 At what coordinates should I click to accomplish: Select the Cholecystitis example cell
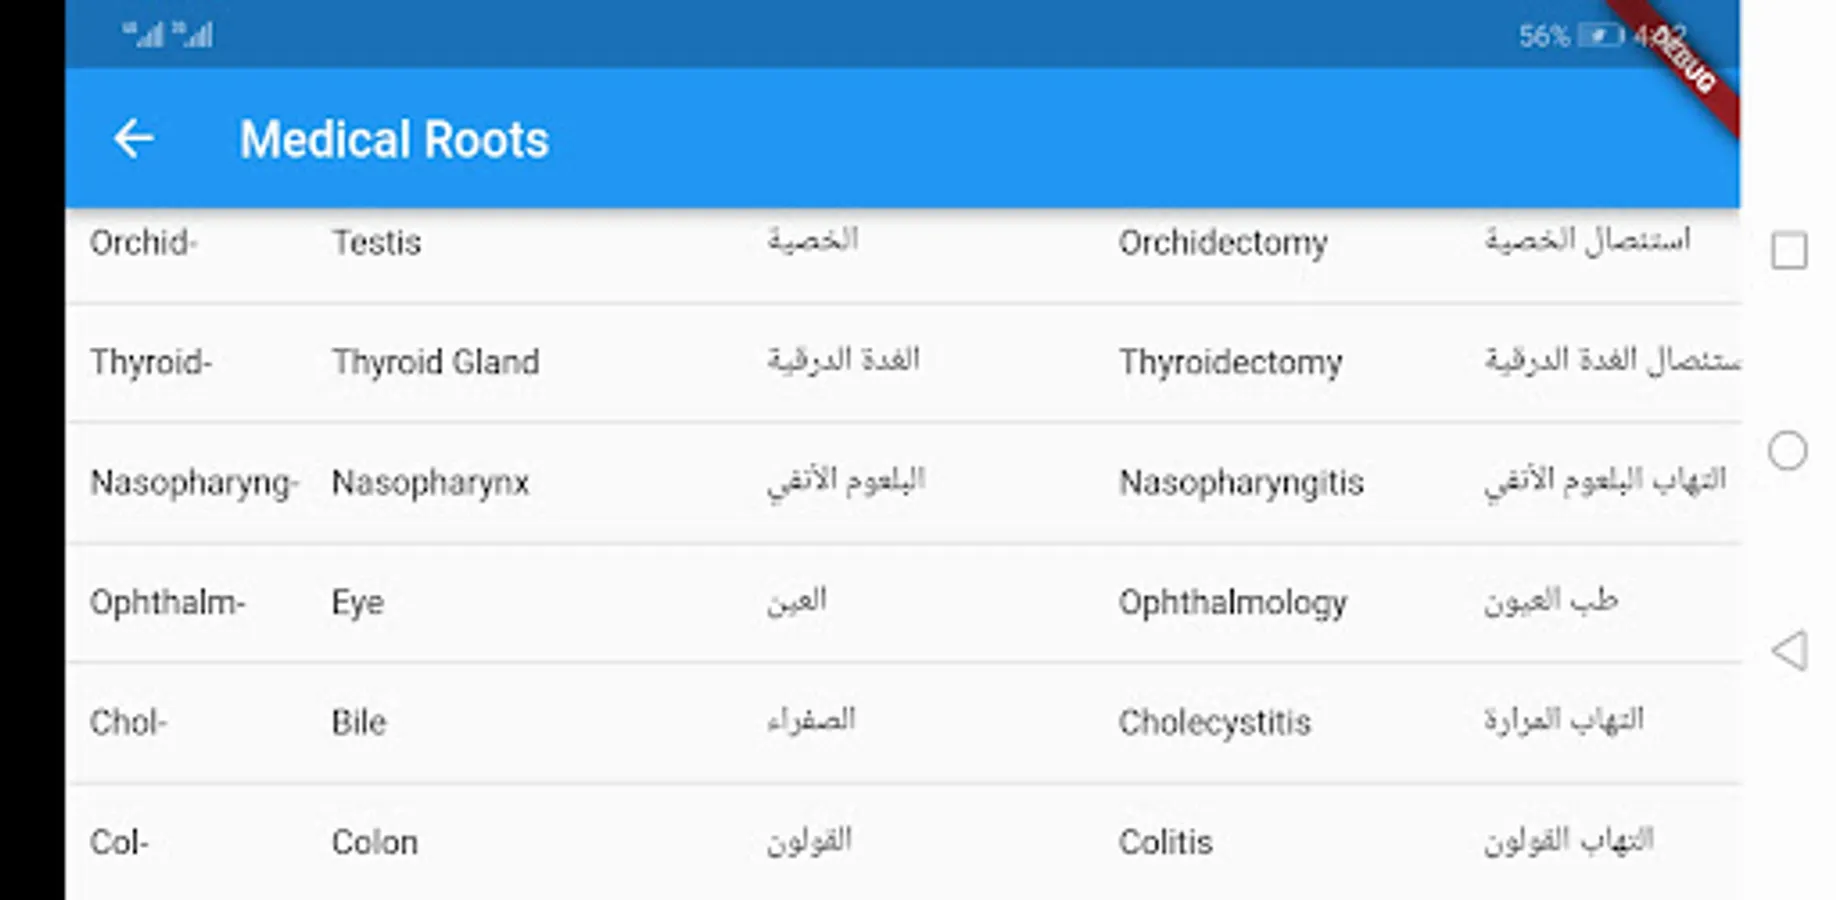point(1214,723)
